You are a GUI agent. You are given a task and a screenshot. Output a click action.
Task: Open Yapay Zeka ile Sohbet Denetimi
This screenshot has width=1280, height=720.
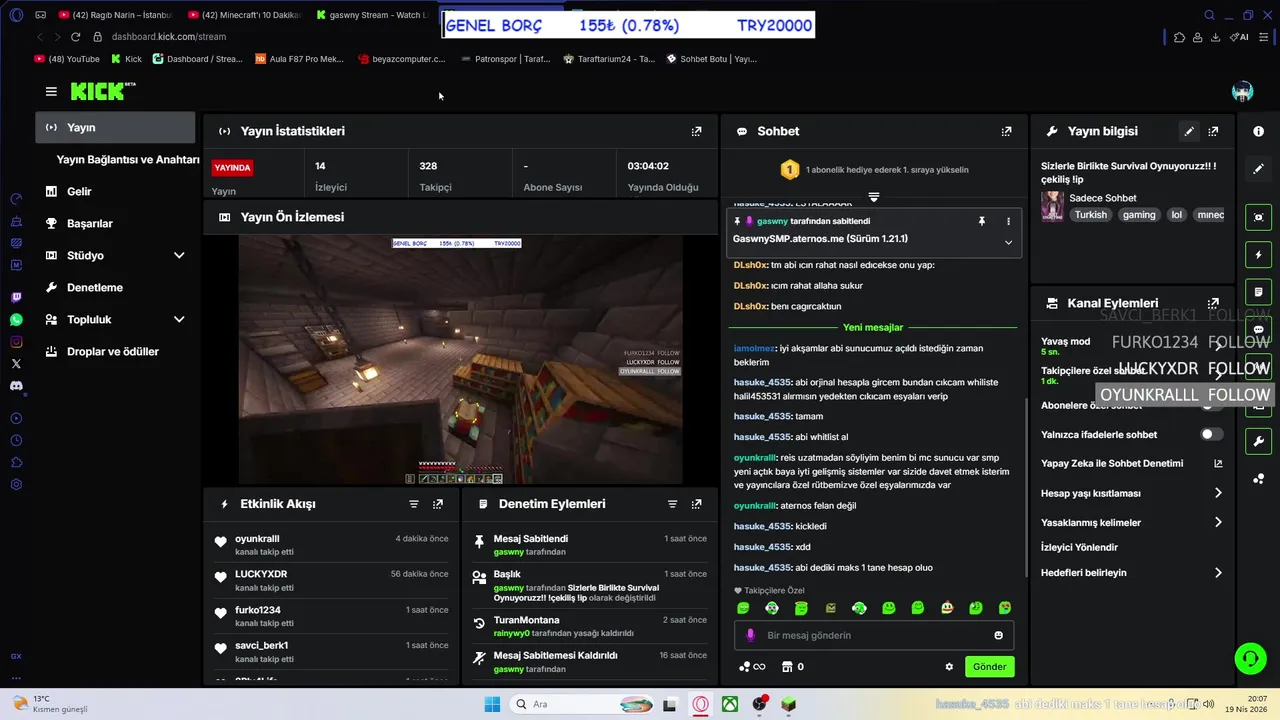pyautogui.click(x=1131, y=463)
